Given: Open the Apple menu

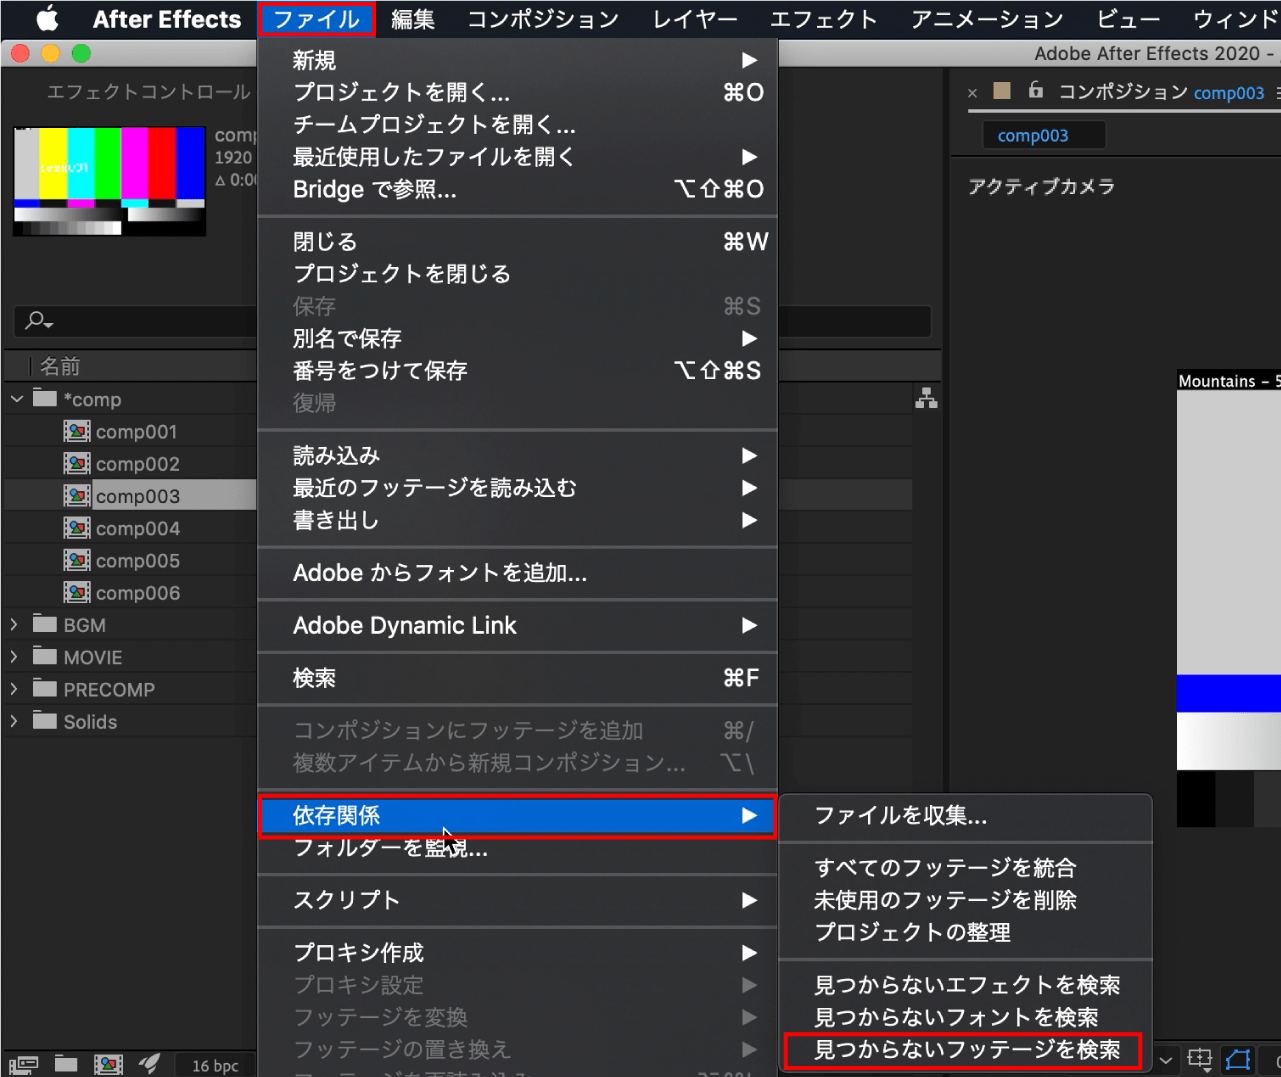Looking at the screenshot, I should click(46, 19).
